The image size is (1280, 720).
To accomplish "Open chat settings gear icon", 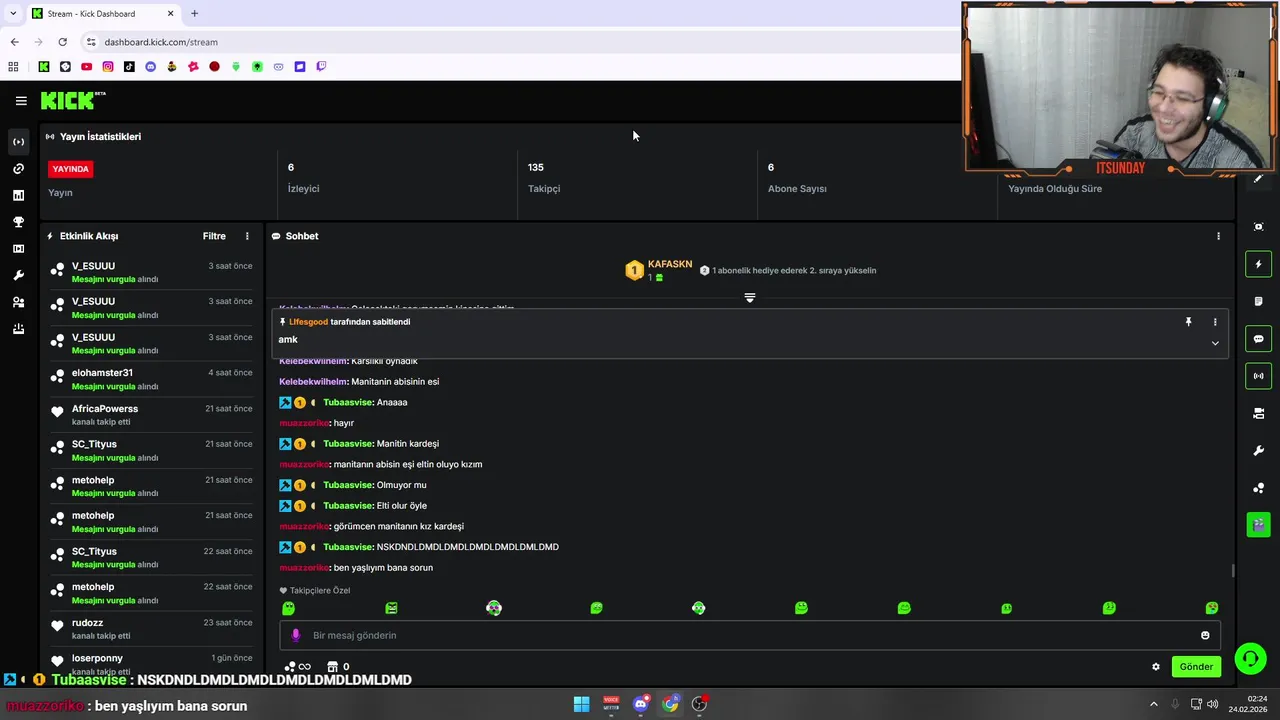I will pos(1156,667).
